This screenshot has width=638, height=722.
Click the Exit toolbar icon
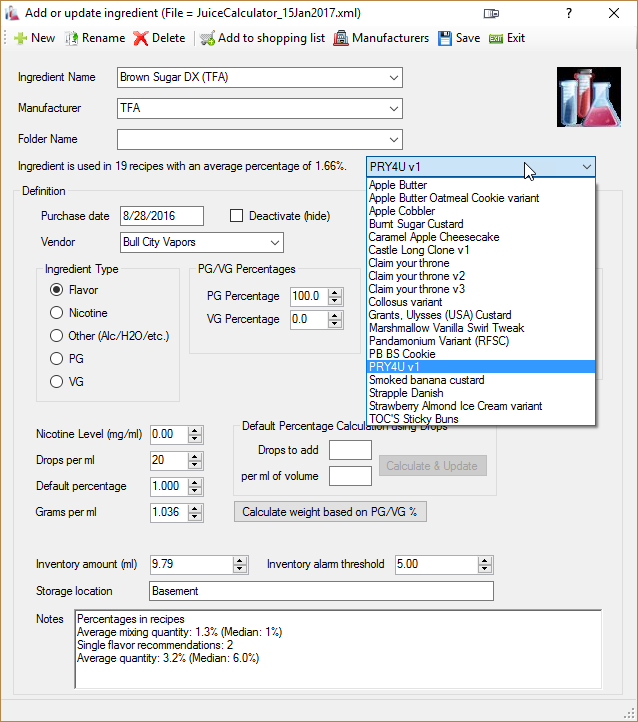tap(495, 39)
